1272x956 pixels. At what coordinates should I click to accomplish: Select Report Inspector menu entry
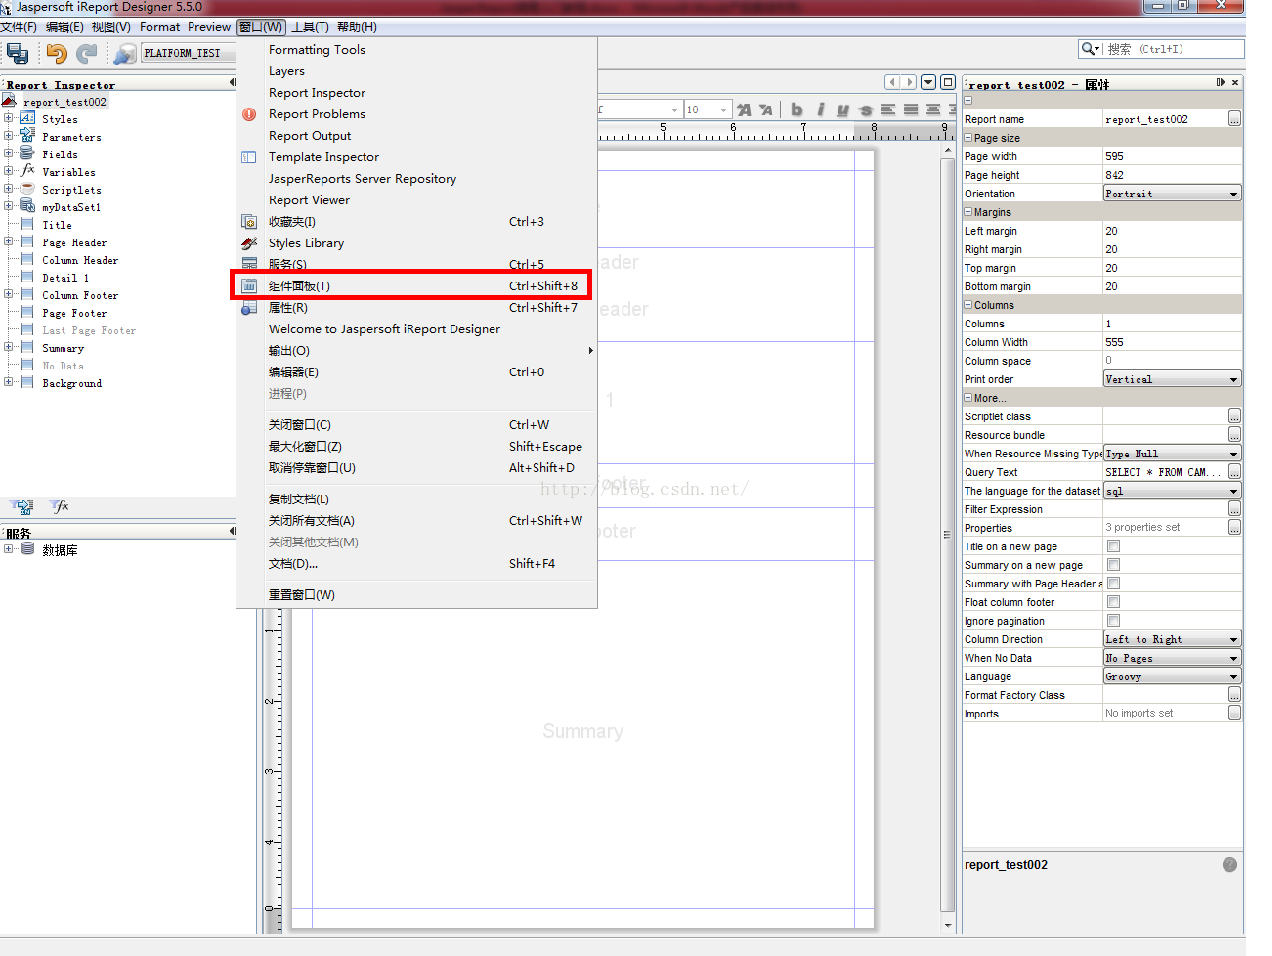point(317,92)
